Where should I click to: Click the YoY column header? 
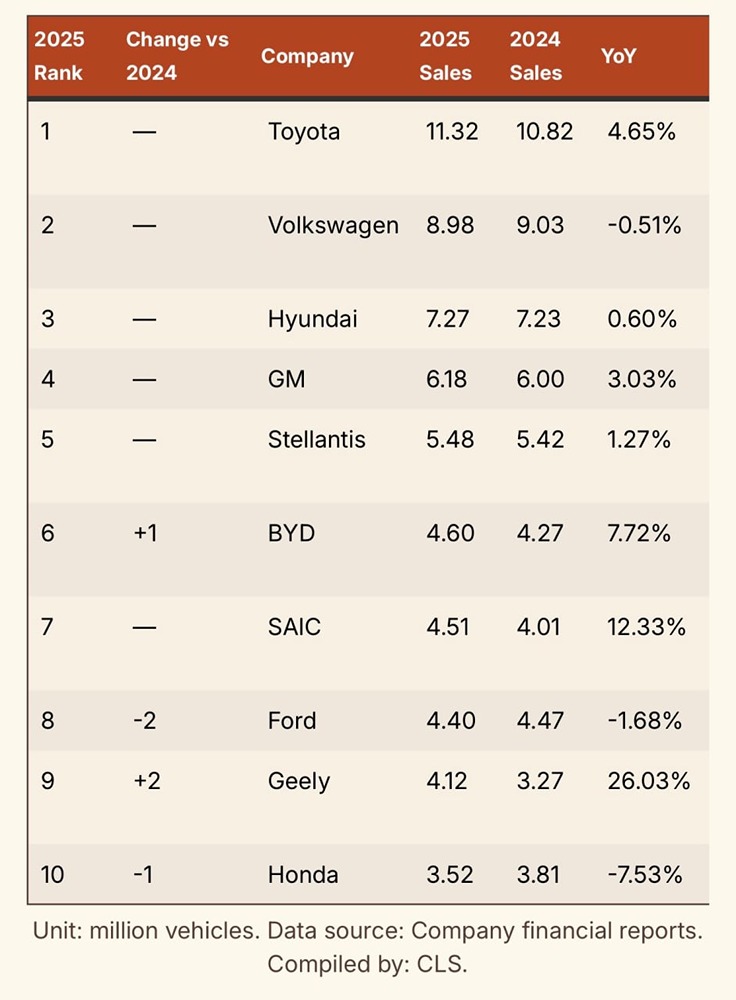[618, 56]
